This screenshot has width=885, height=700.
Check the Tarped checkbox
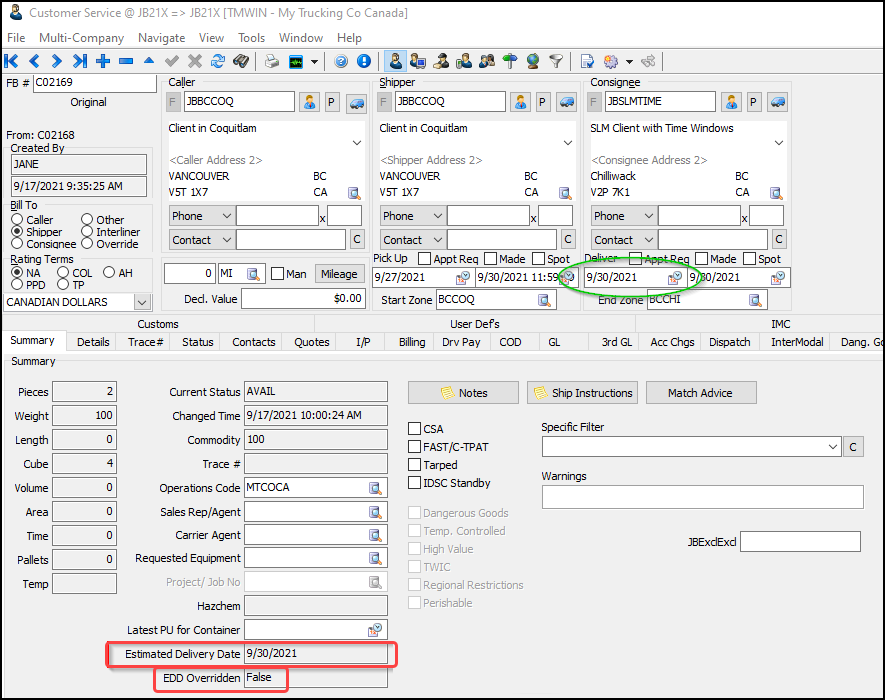pos(415,465)
